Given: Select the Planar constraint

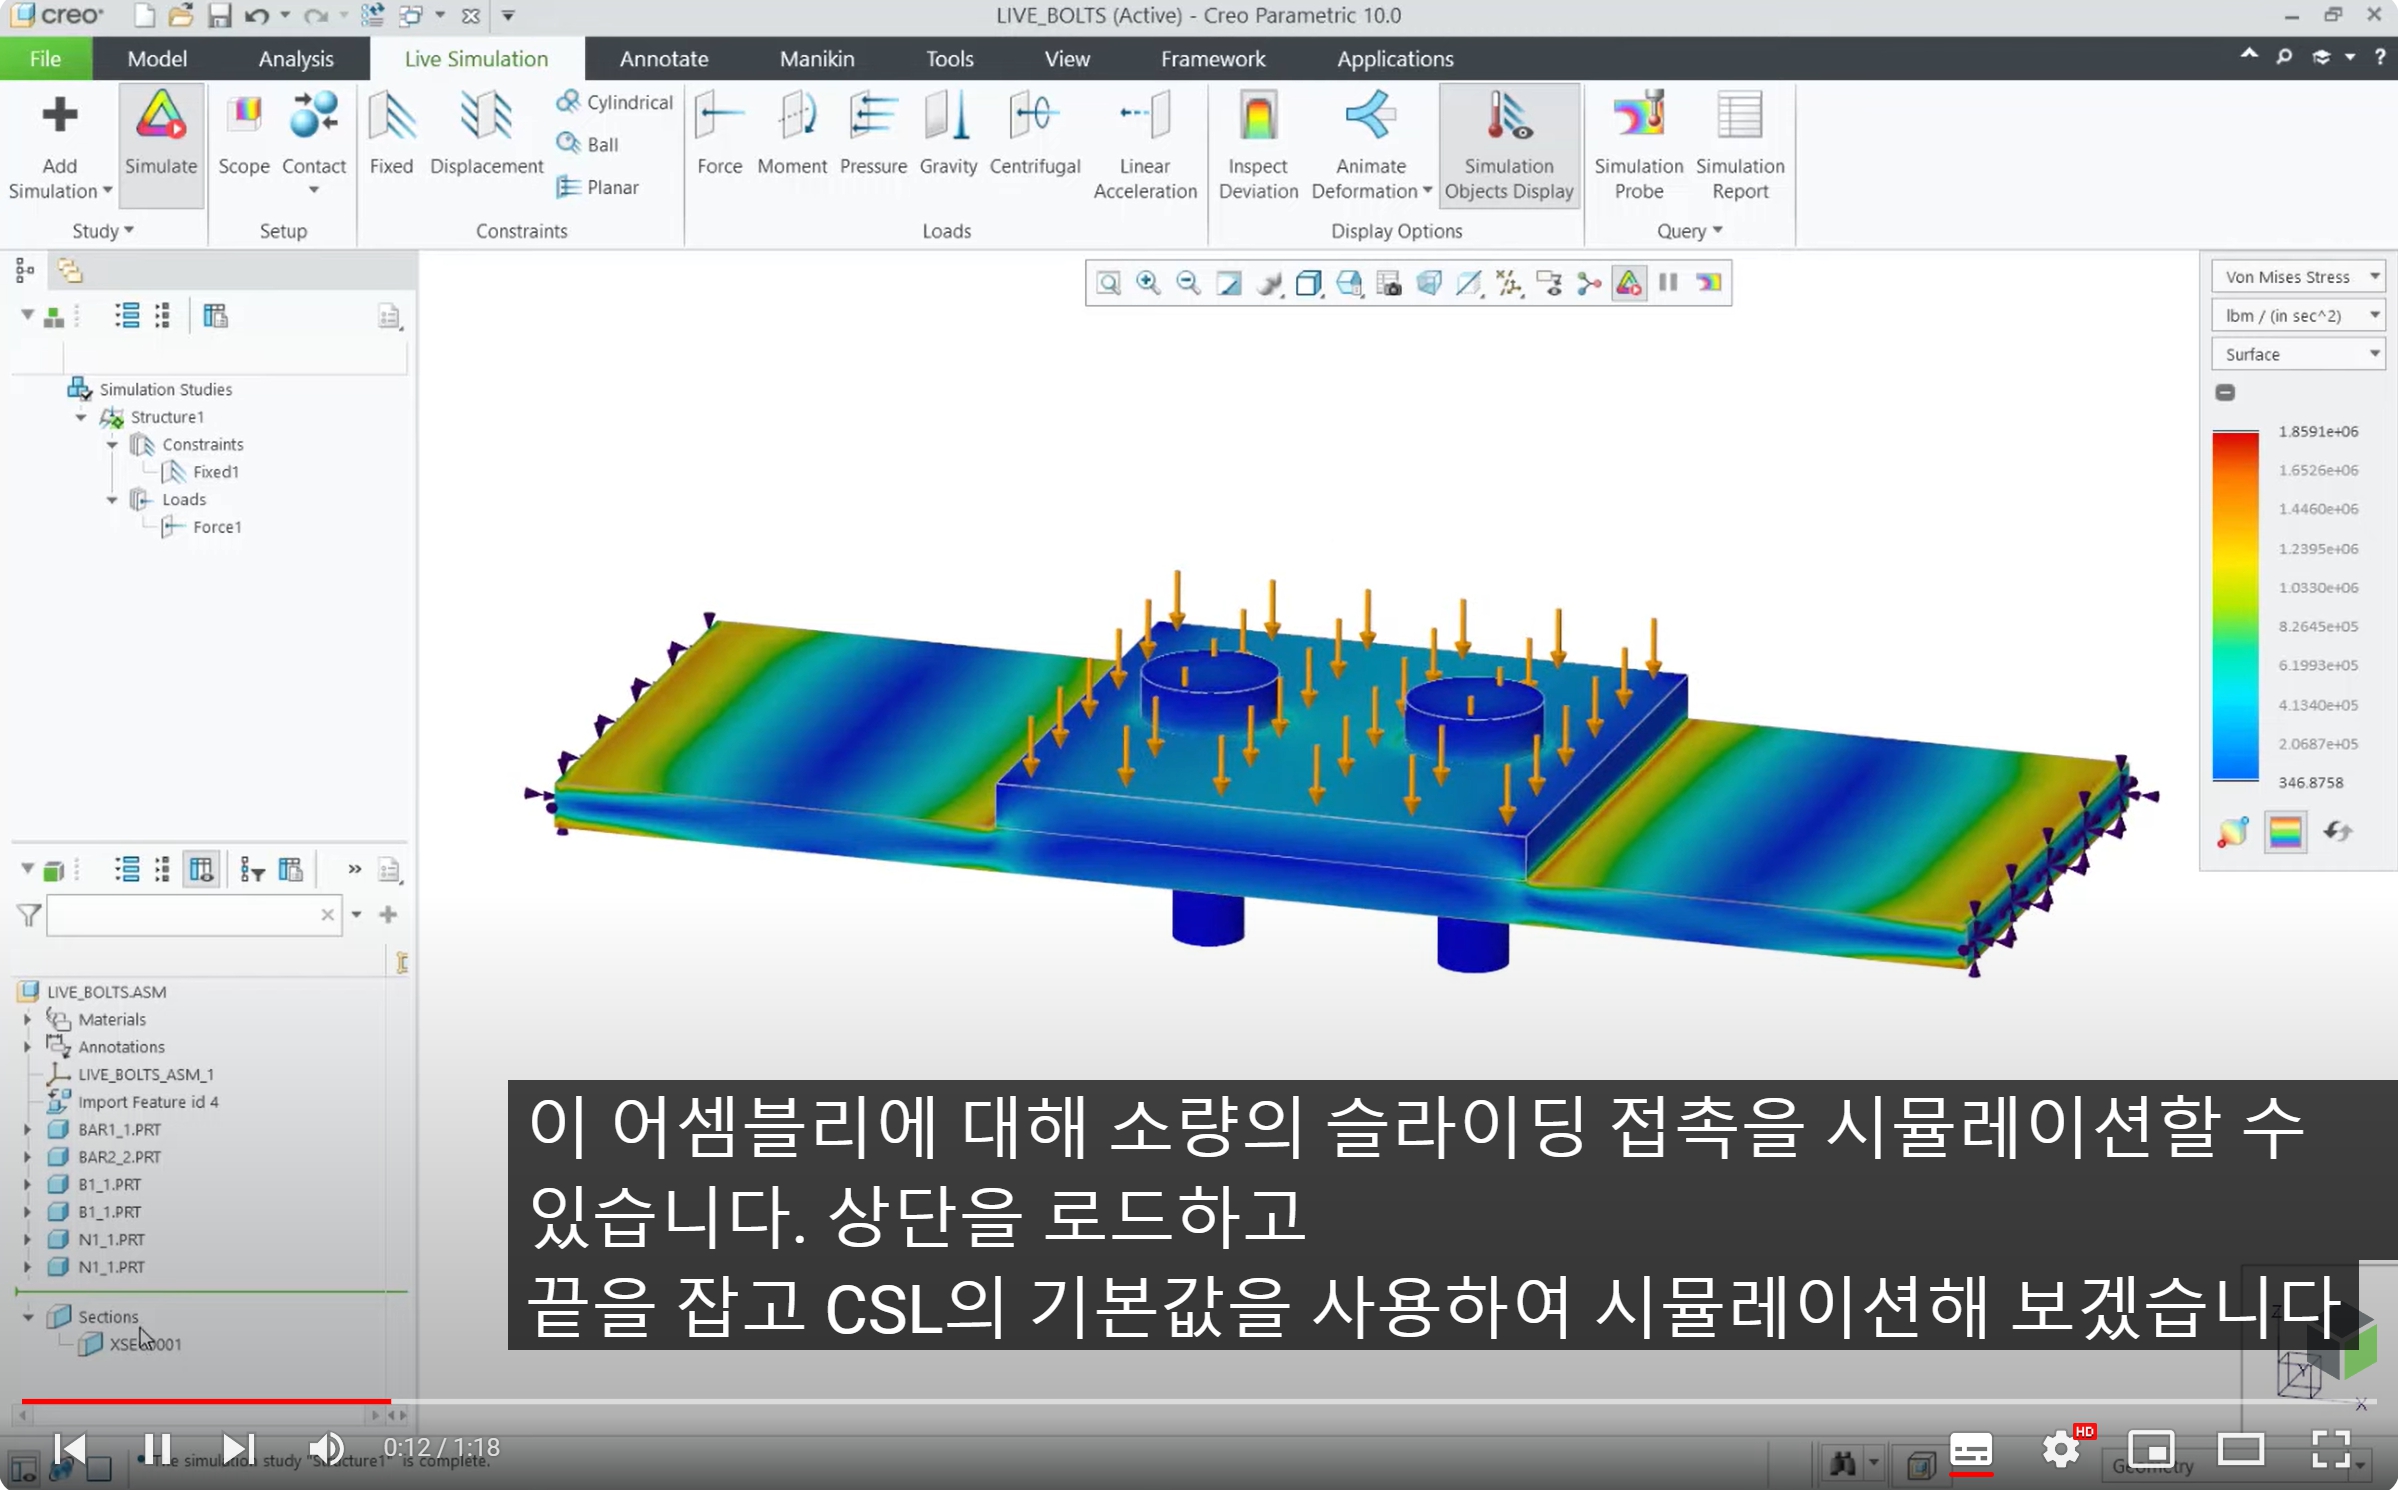Looking at the screenshot, I should tap(598, 187).
